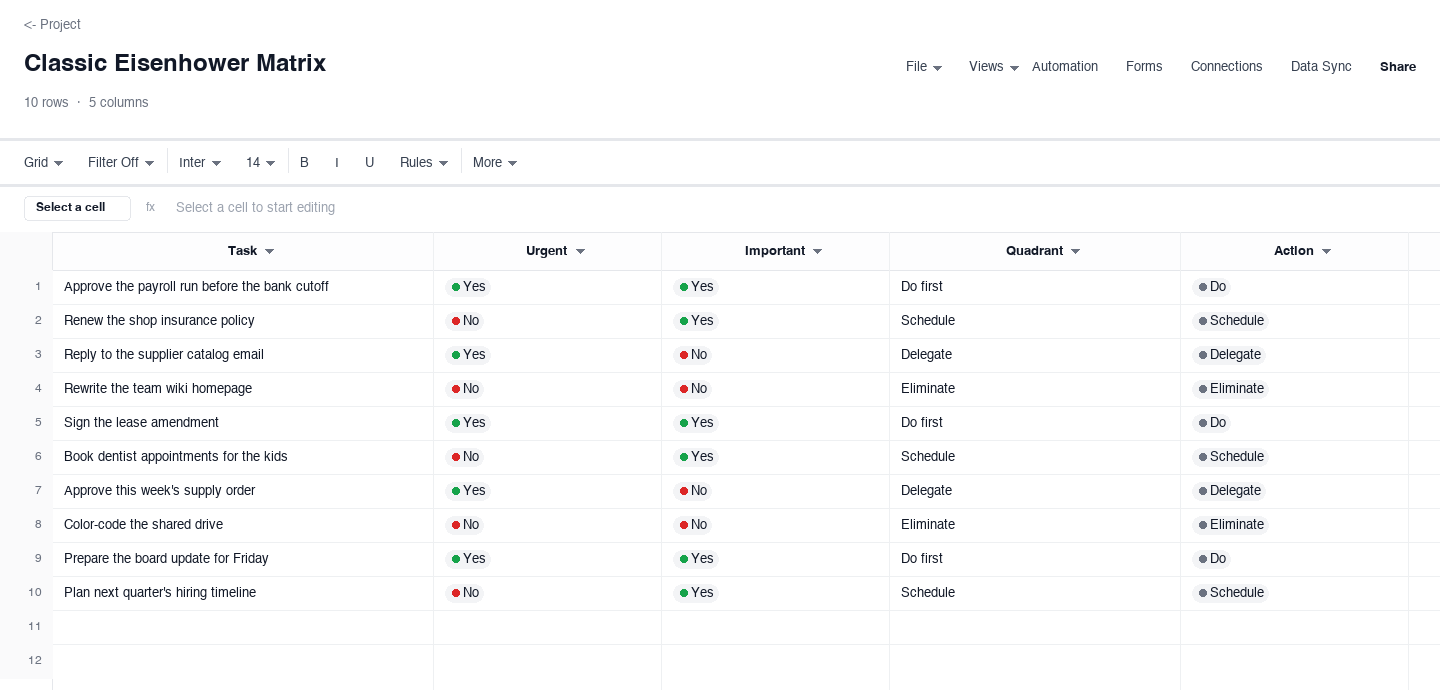
Task: Click Action 'Eliminate' tag for wiki homepage row
Action: (1231, 389)
